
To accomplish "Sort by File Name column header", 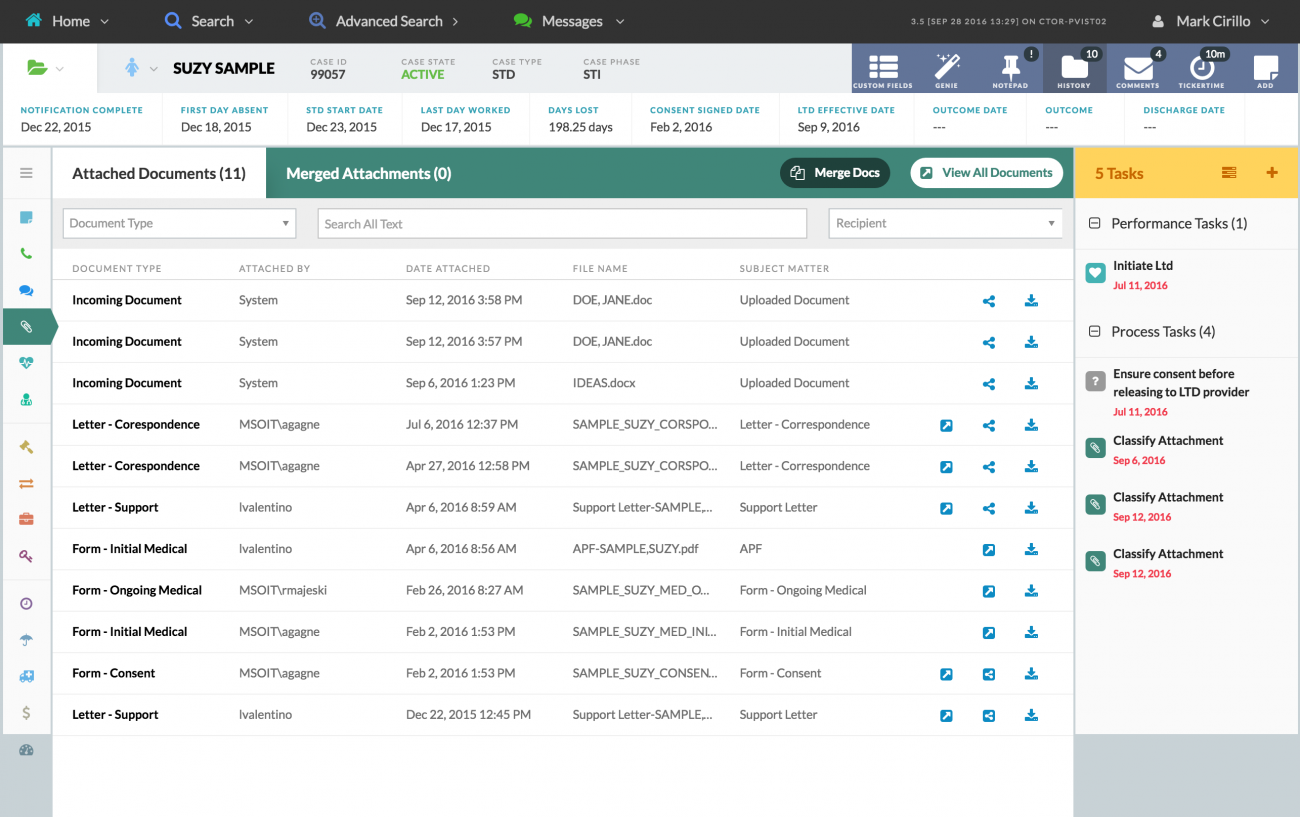I will tap(600, 269).
